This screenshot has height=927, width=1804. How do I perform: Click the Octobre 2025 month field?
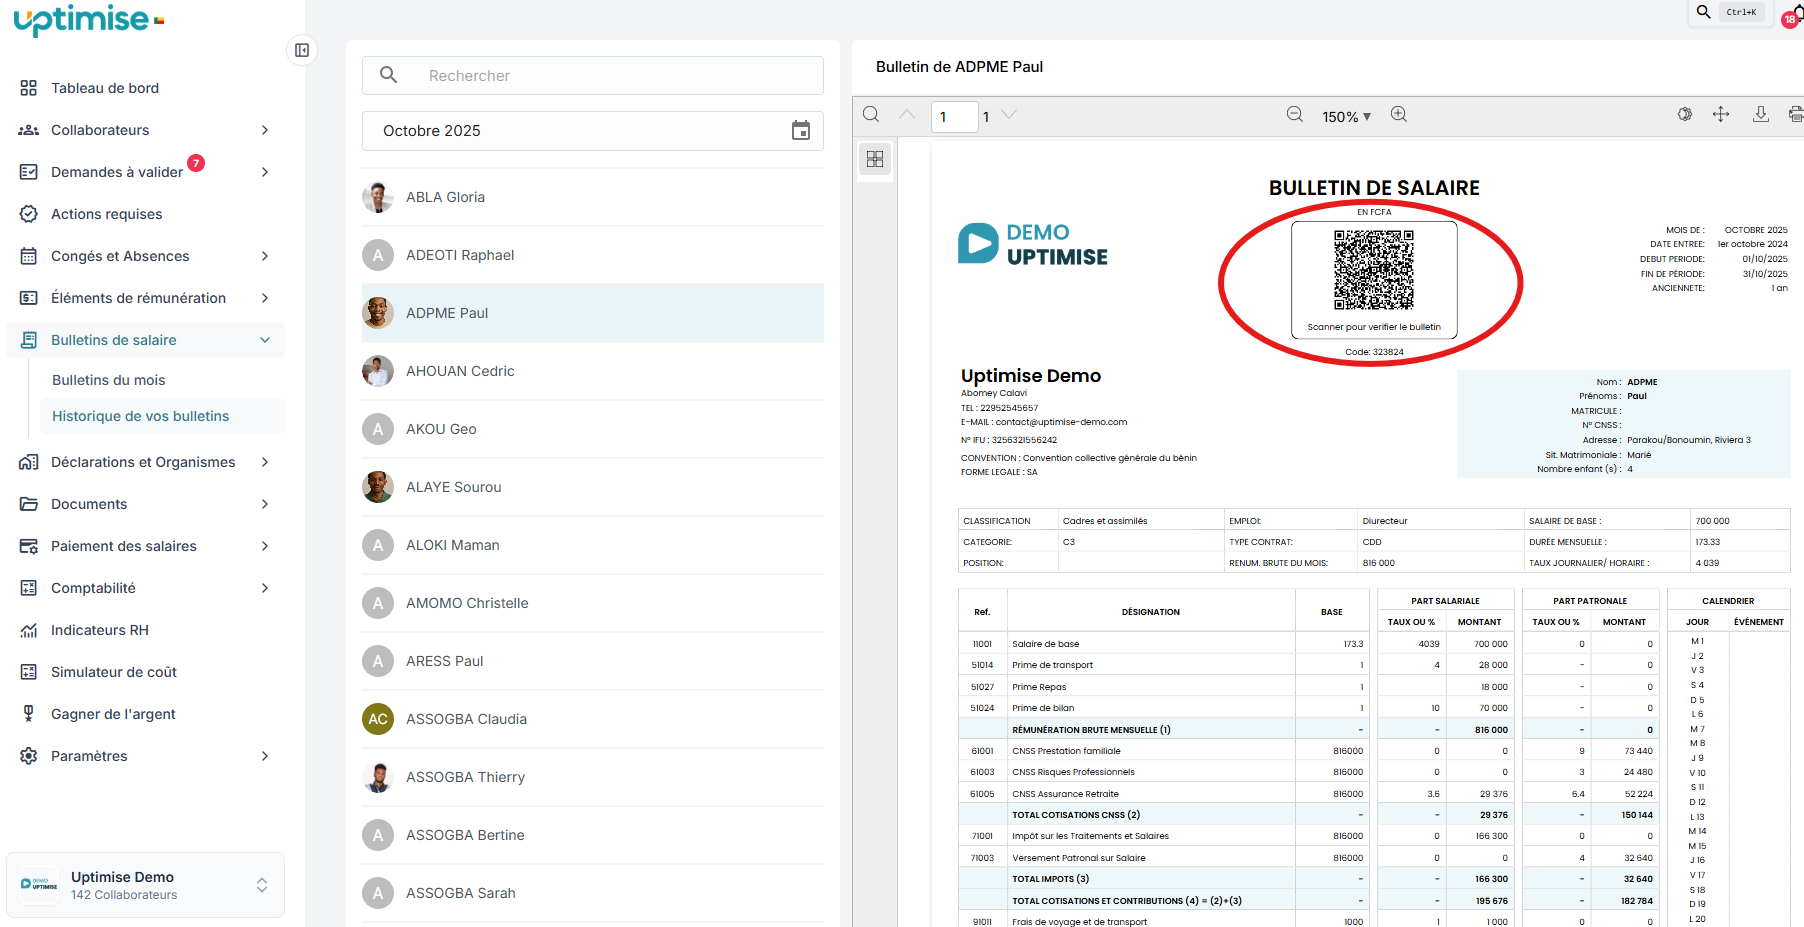pos(593,131)
